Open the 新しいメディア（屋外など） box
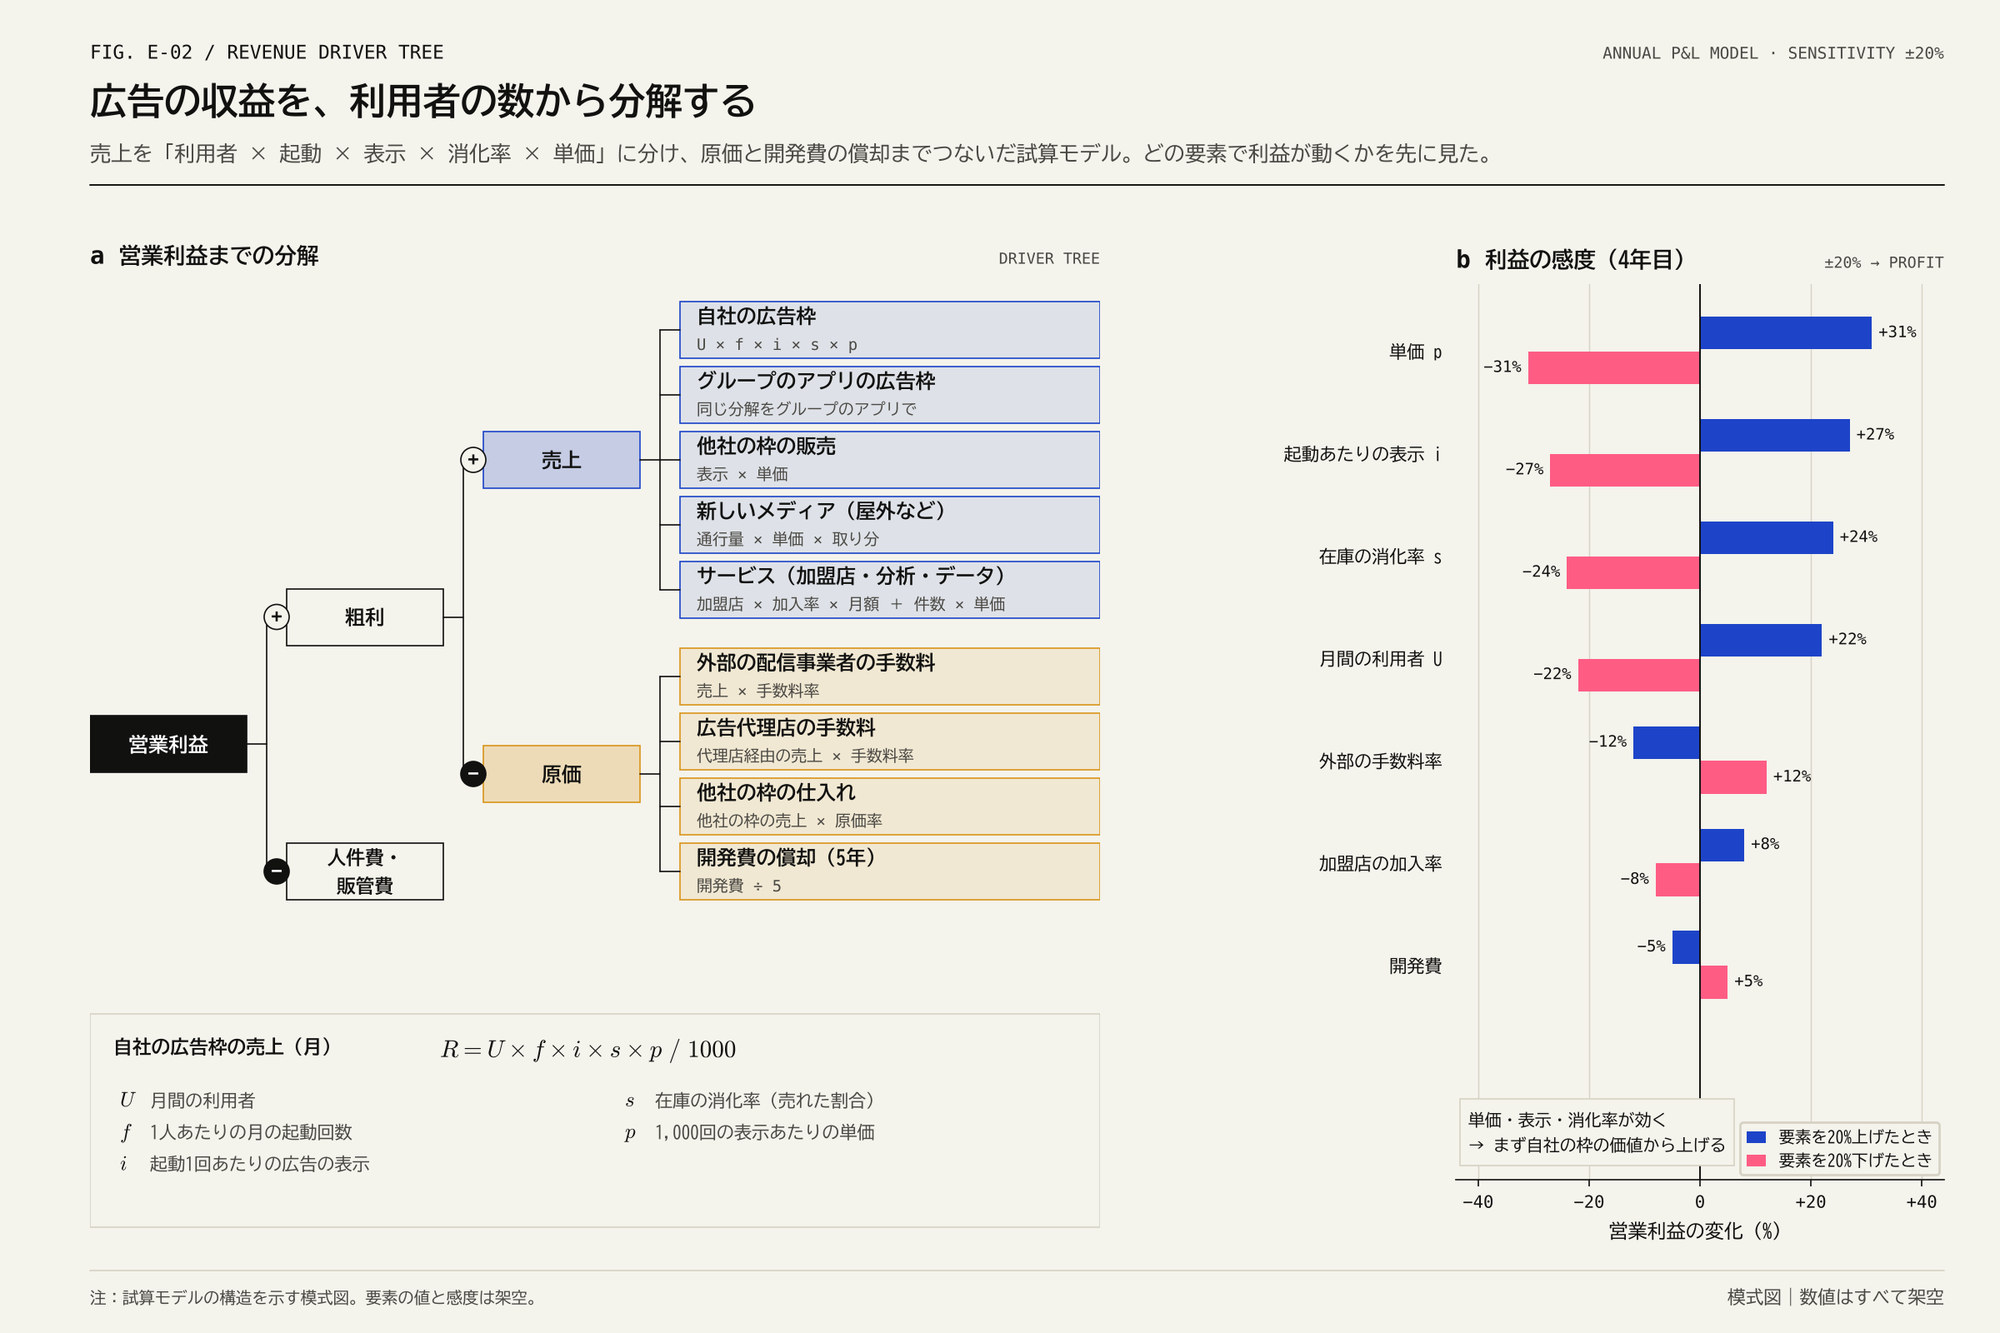This screenshot has width=2000, height=1333. (x=889, y=525)
